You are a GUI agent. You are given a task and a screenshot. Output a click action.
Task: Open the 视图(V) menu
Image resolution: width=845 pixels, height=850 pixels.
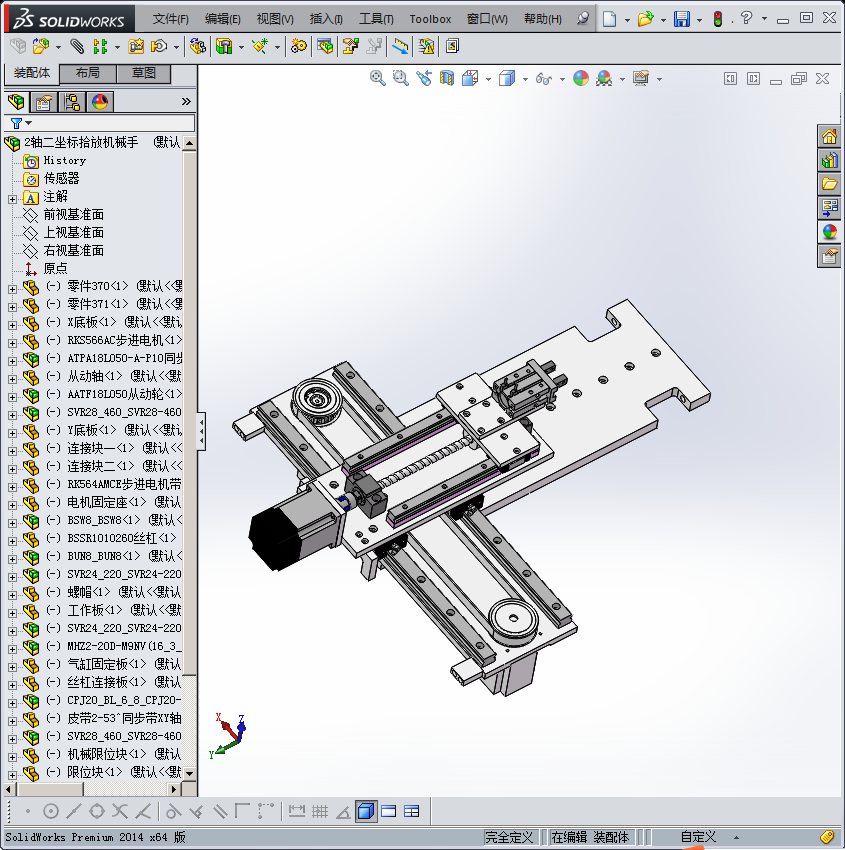[x=275, y=19]
